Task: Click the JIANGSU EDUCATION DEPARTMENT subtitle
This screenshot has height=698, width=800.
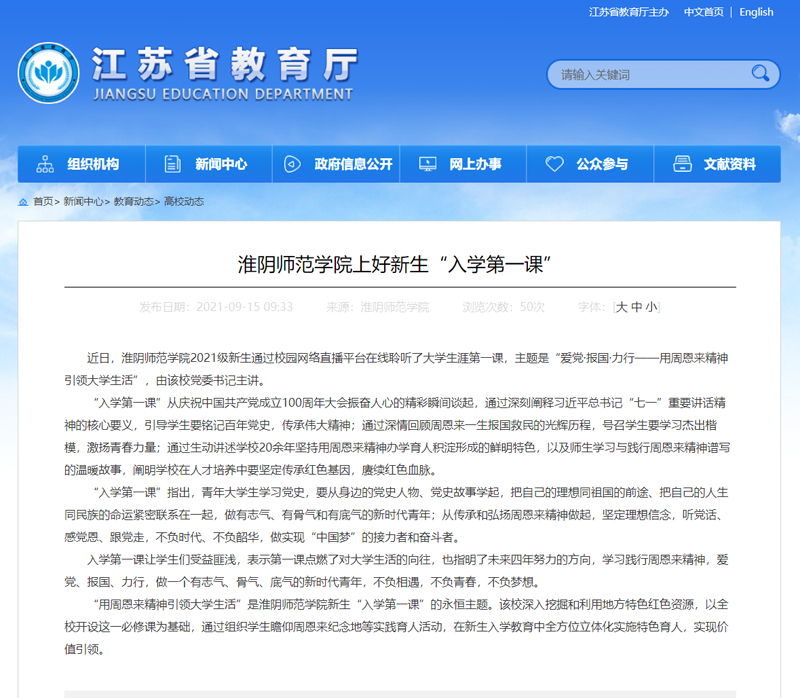Action: 223,94
